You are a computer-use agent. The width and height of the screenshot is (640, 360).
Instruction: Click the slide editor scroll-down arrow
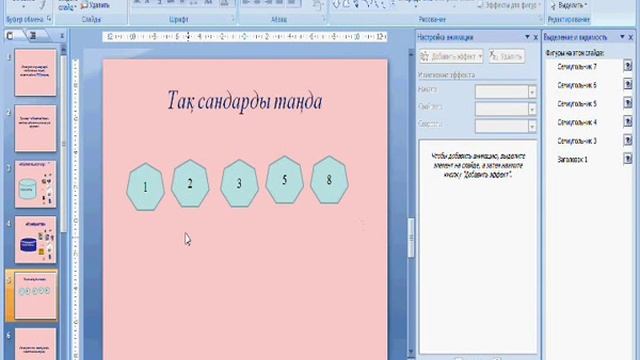pyautogui.click(x=411, y=351)
